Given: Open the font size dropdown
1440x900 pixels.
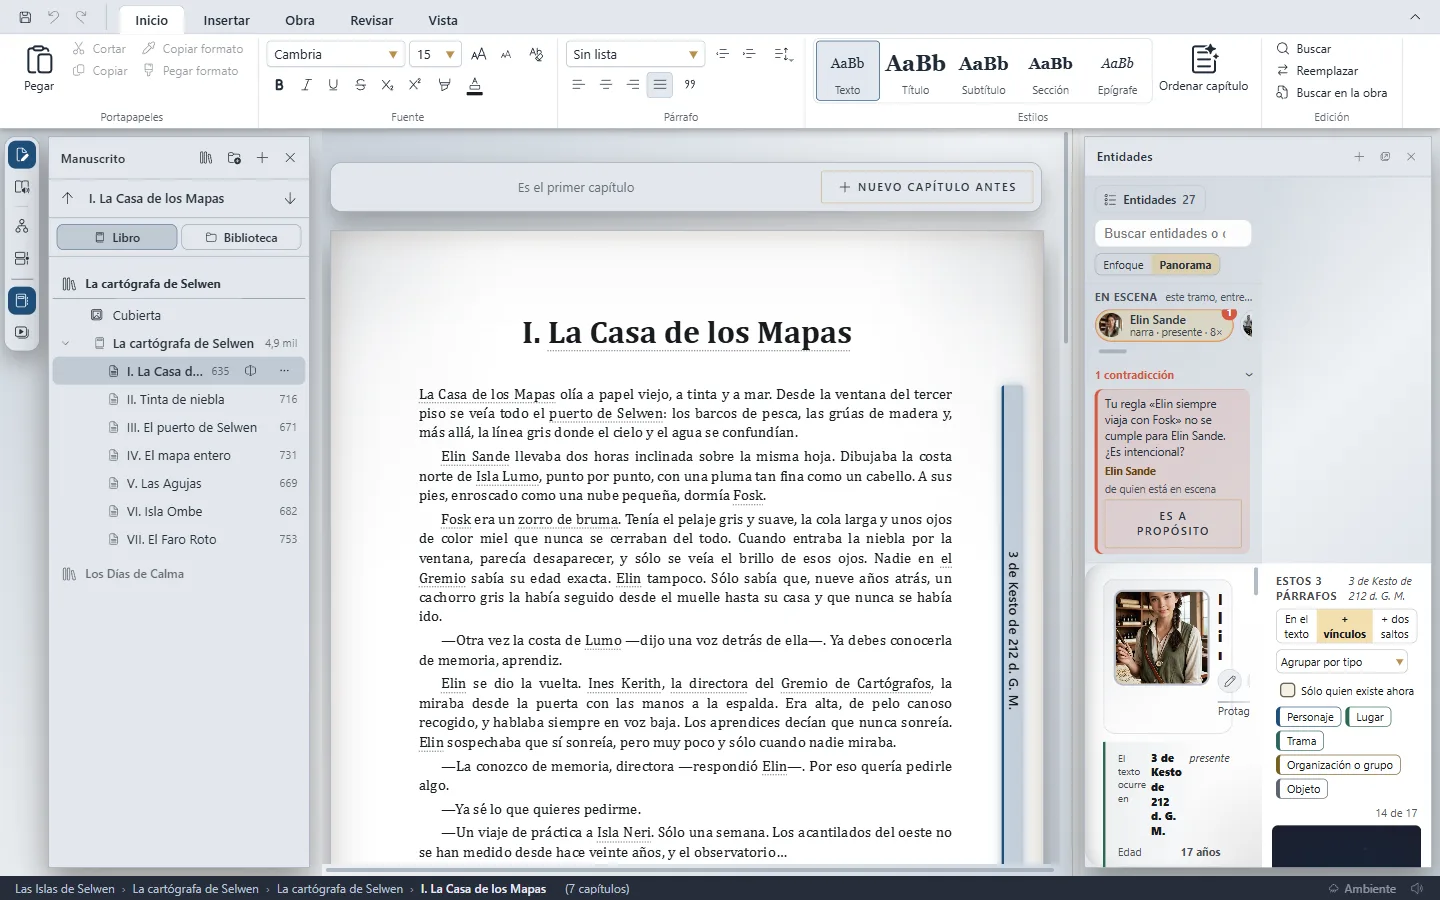Looking at the screenshot, I should pos(450,55).
